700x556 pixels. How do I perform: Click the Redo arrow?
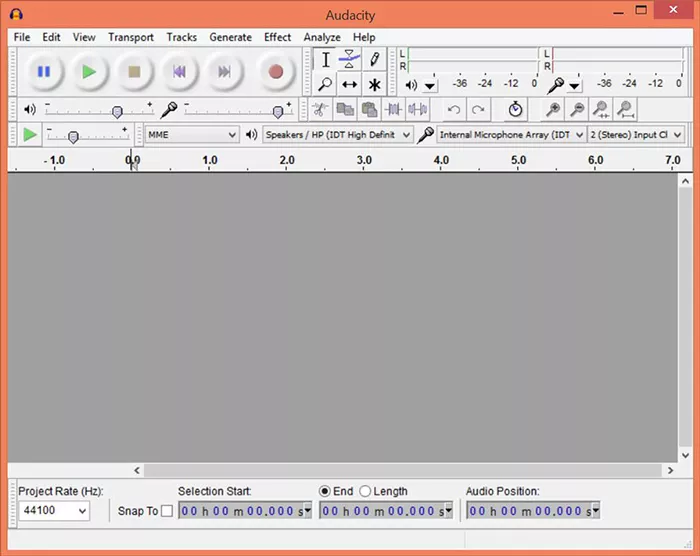coord(478,109)
